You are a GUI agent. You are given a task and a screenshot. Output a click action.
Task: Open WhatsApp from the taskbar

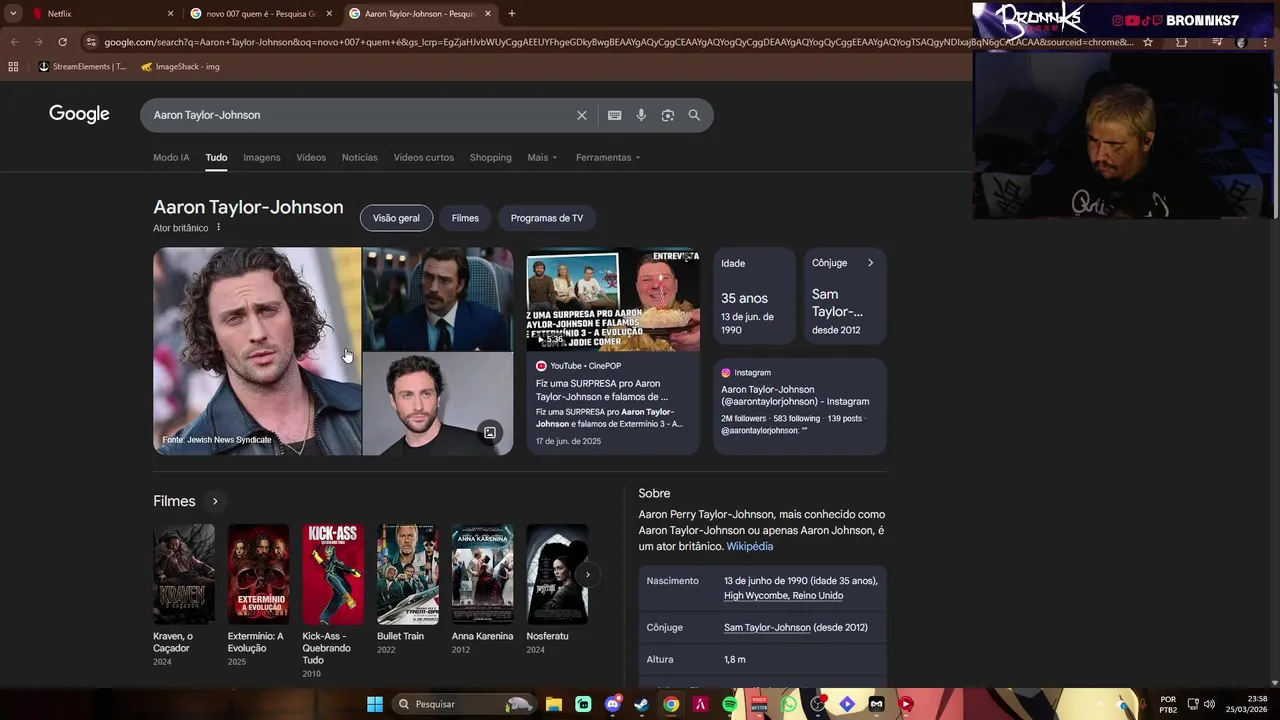[x=789, y=704]
